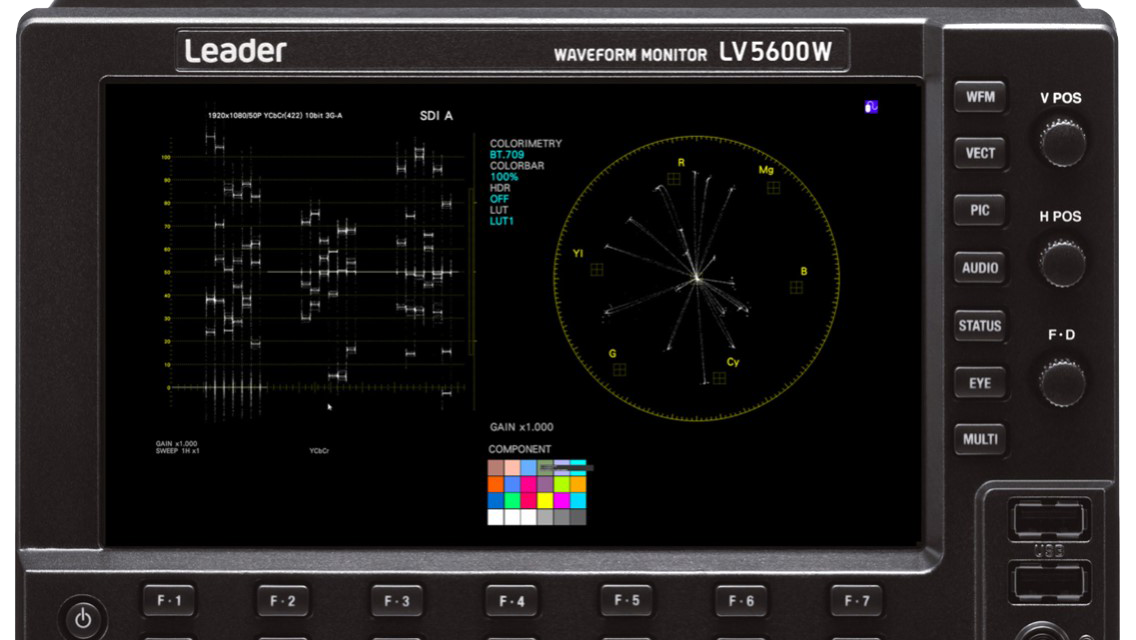Tap the F·7 function key
The image size is (1136, 640).
(856, 601)
